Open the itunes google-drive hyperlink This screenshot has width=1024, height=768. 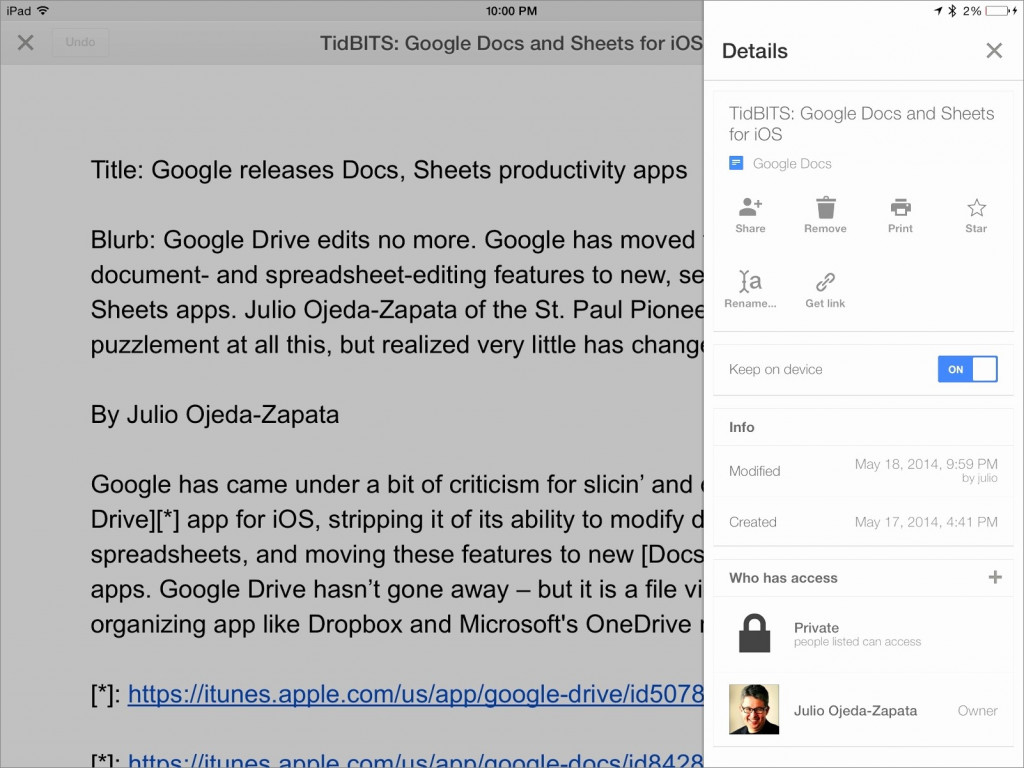coord(415,693)
